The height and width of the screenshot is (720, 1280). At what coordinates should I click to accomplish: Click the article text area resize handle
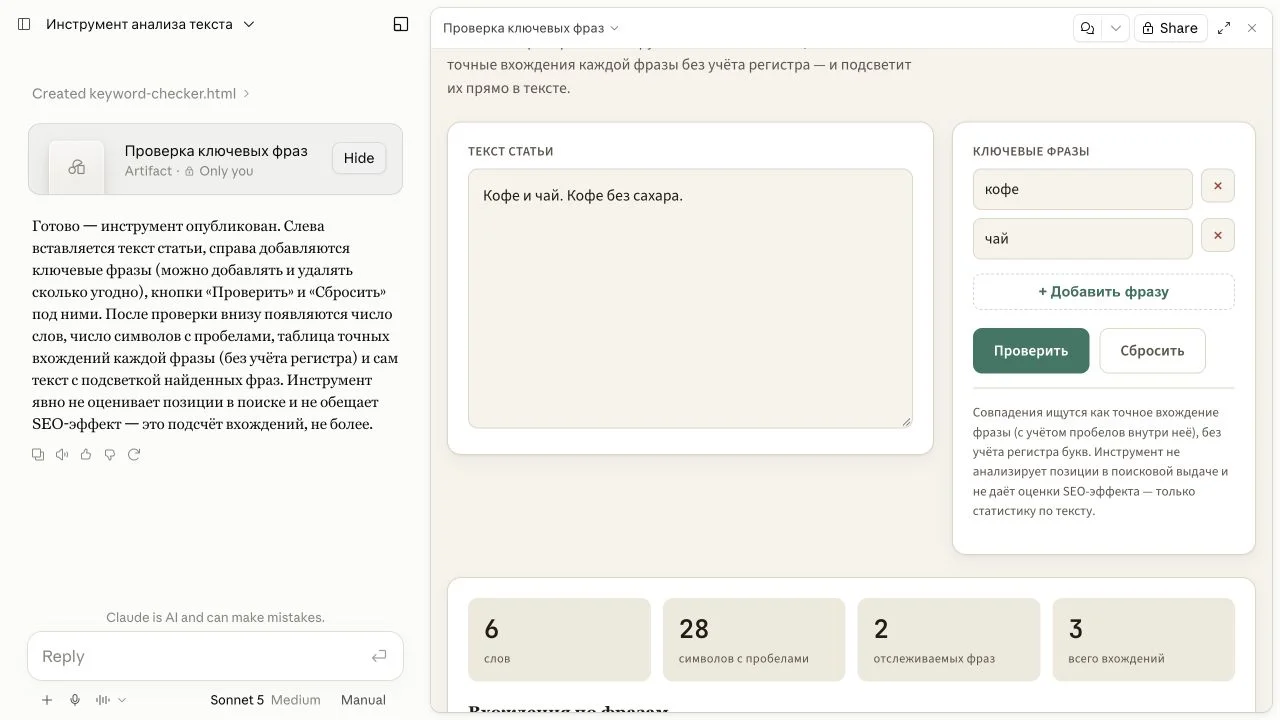pyautogui.click(x=906, y=421)
